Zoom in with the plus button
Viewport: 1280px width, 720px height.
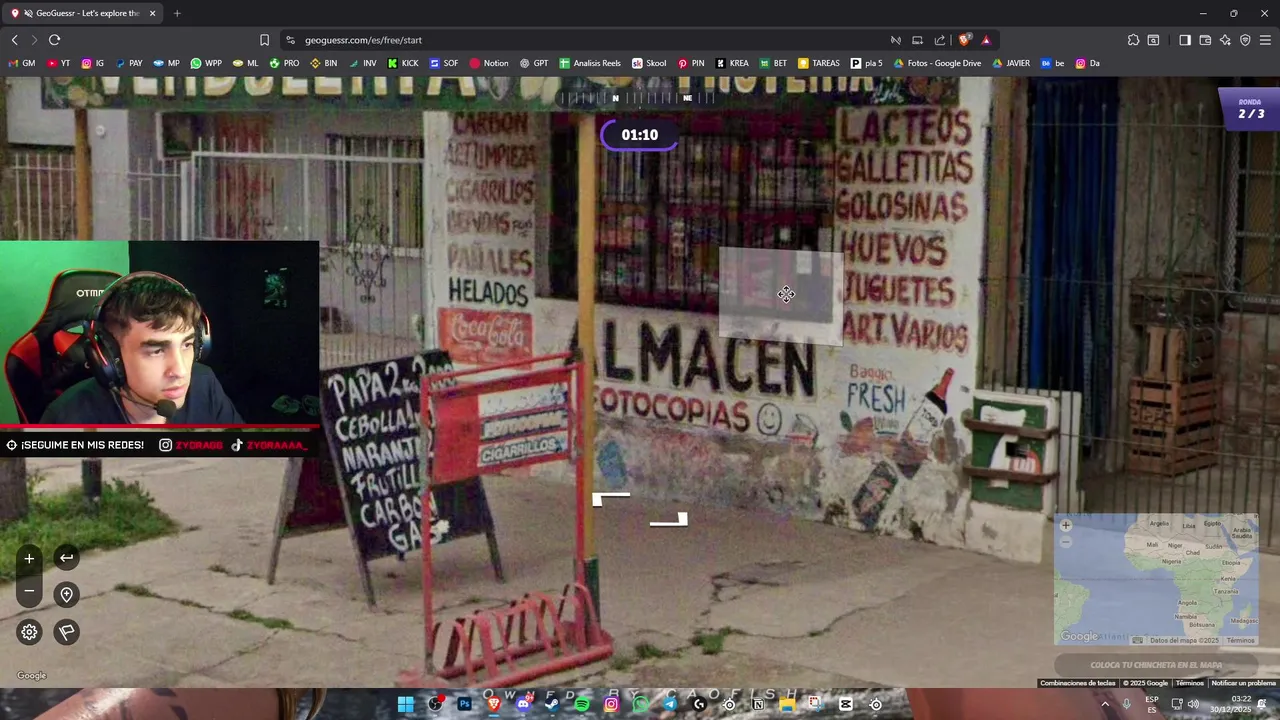click(x=29, y=559)
